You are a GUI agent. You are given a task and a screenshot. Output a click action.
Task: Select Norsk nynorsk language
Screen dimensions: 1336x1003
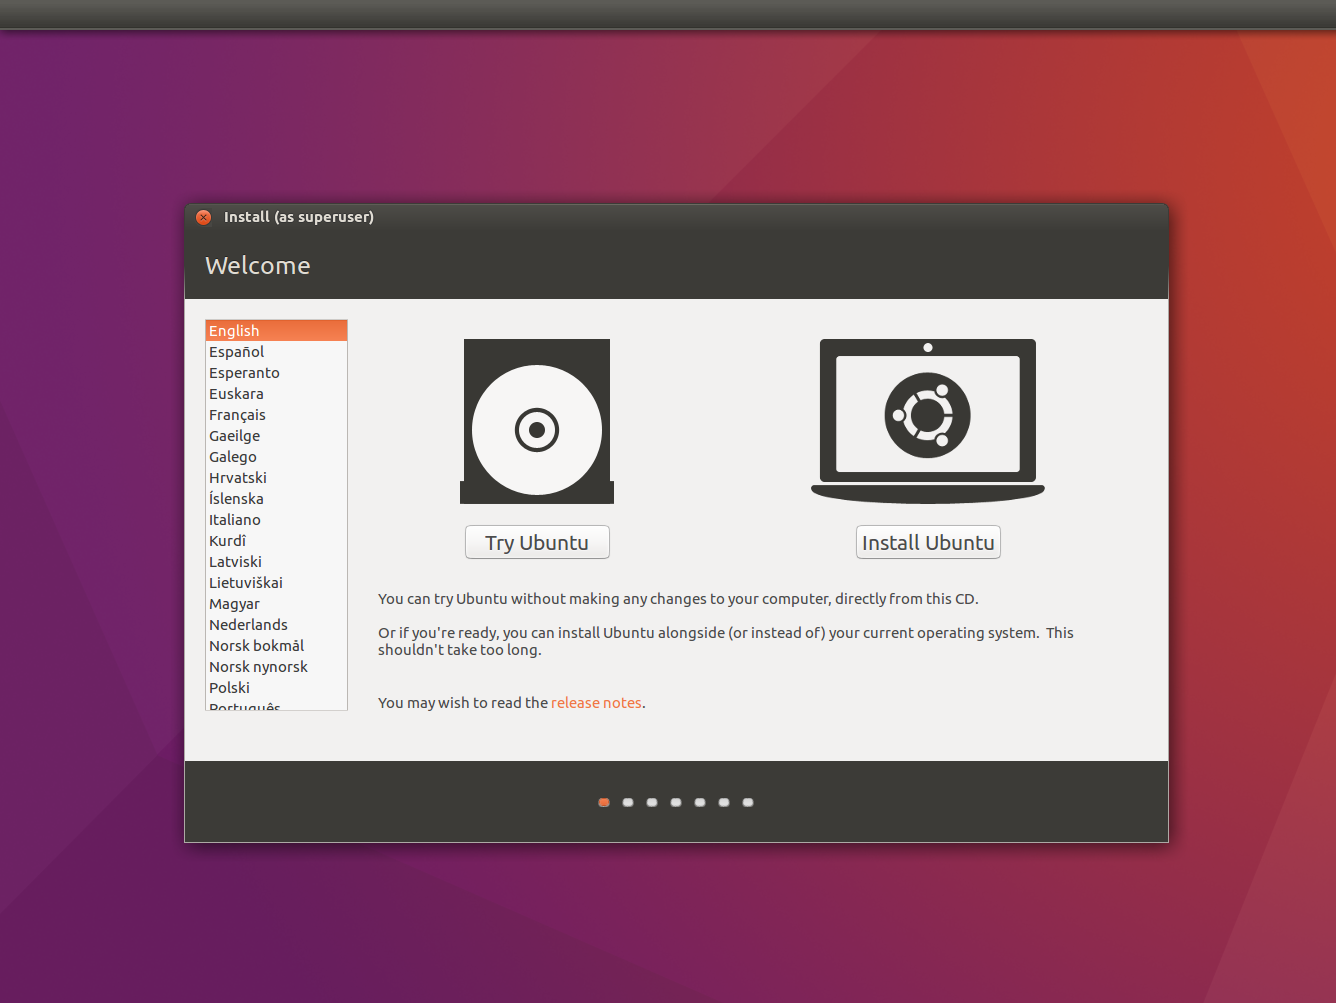(276, 667)
